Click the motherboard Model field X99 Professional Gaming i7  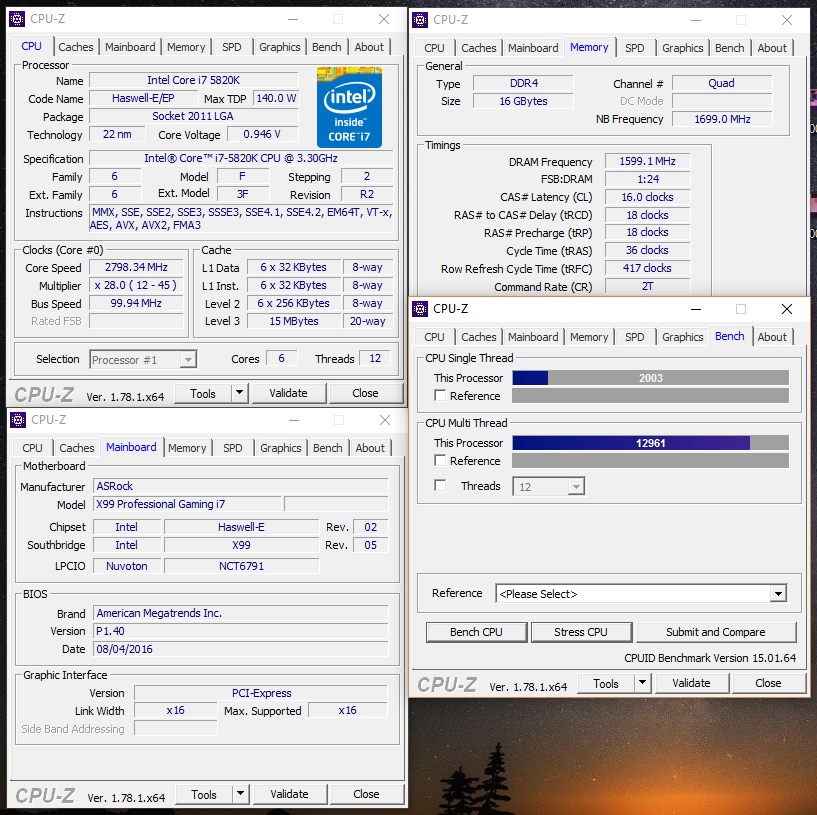(x=188, y=504)
